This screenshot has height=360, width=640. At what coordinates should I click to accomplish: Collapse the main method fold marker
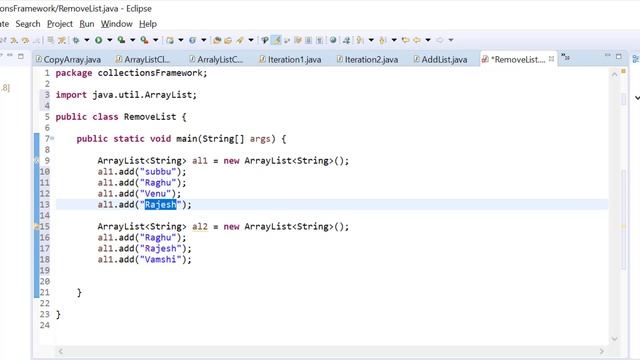click(52, 139)
